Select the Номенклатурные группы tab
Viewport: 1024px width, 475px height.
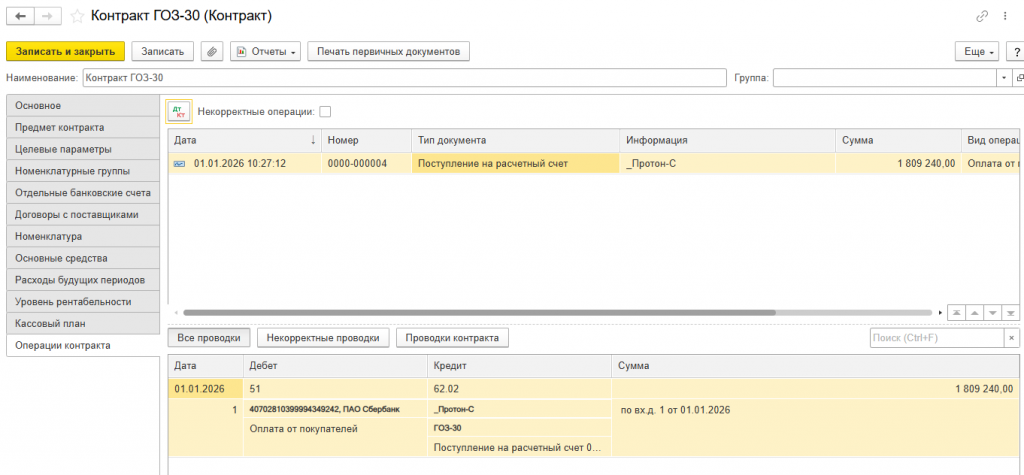pos(83,171)
